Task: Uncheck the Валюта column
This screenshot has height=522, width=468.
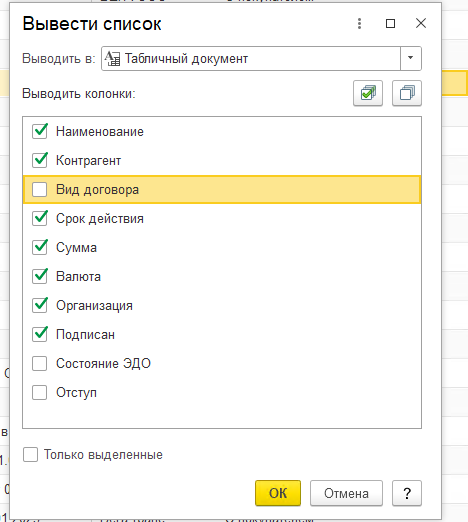Action: click(39, 276)
